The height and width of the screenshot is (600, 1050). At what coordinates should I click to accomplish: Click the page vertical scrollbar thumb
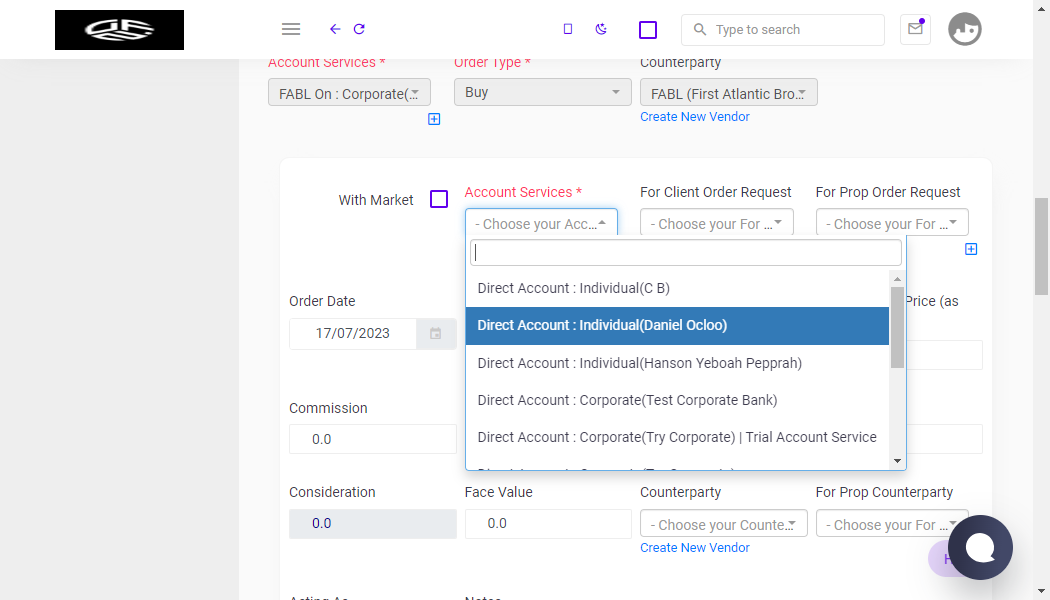pyautogui.click(x=1041, y=246)
